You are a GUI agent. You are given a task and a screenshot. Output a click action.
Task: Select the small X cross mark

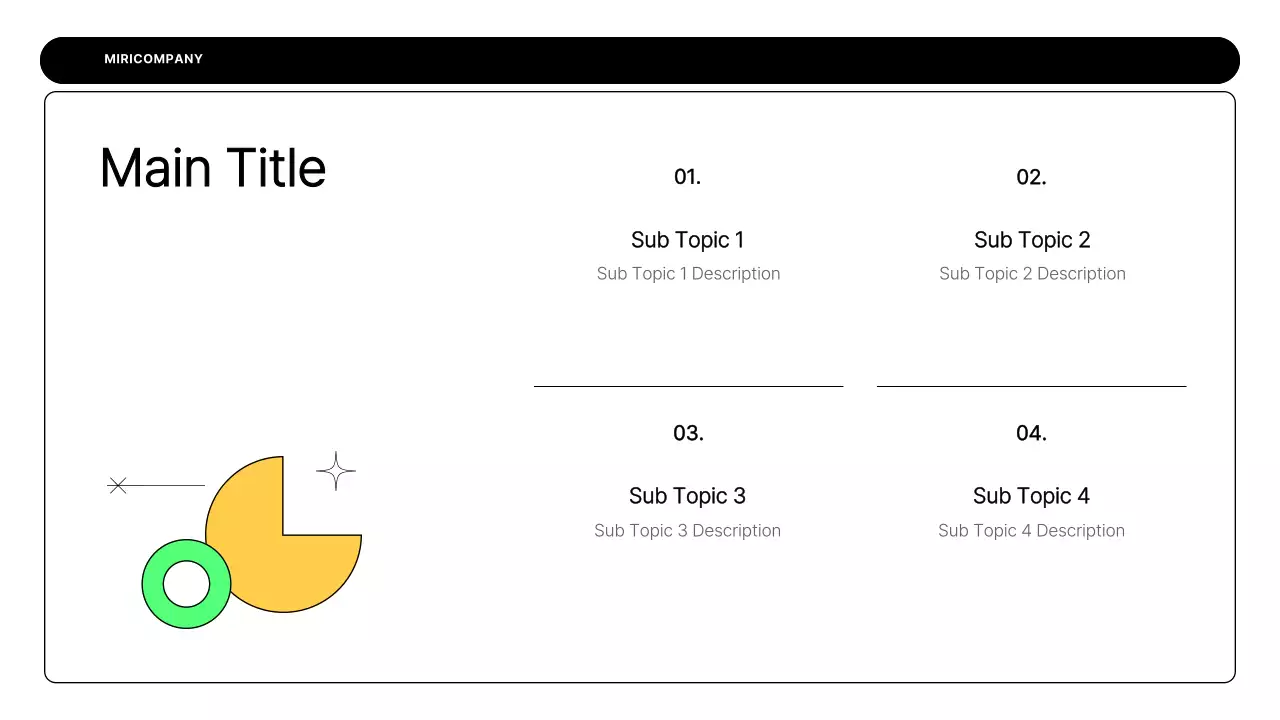tap(118, 486)
